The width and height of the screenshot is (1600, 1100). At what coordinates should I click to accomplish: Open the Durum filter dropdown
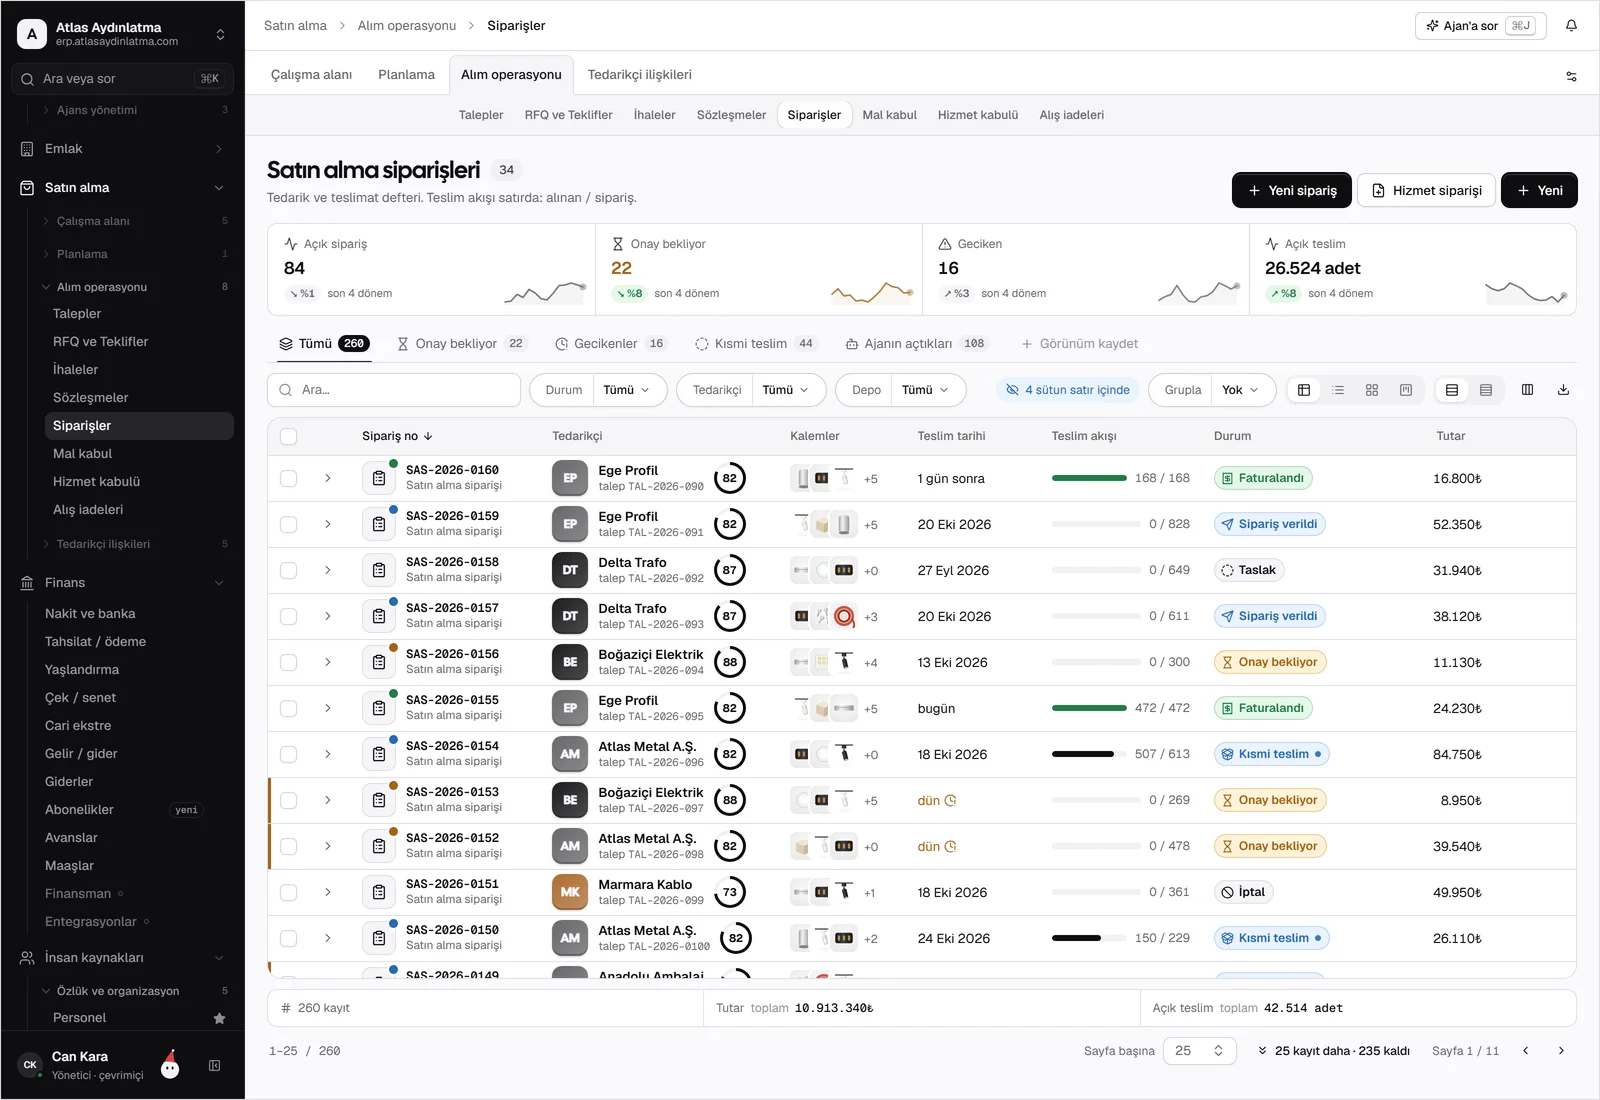pos(598,390)
